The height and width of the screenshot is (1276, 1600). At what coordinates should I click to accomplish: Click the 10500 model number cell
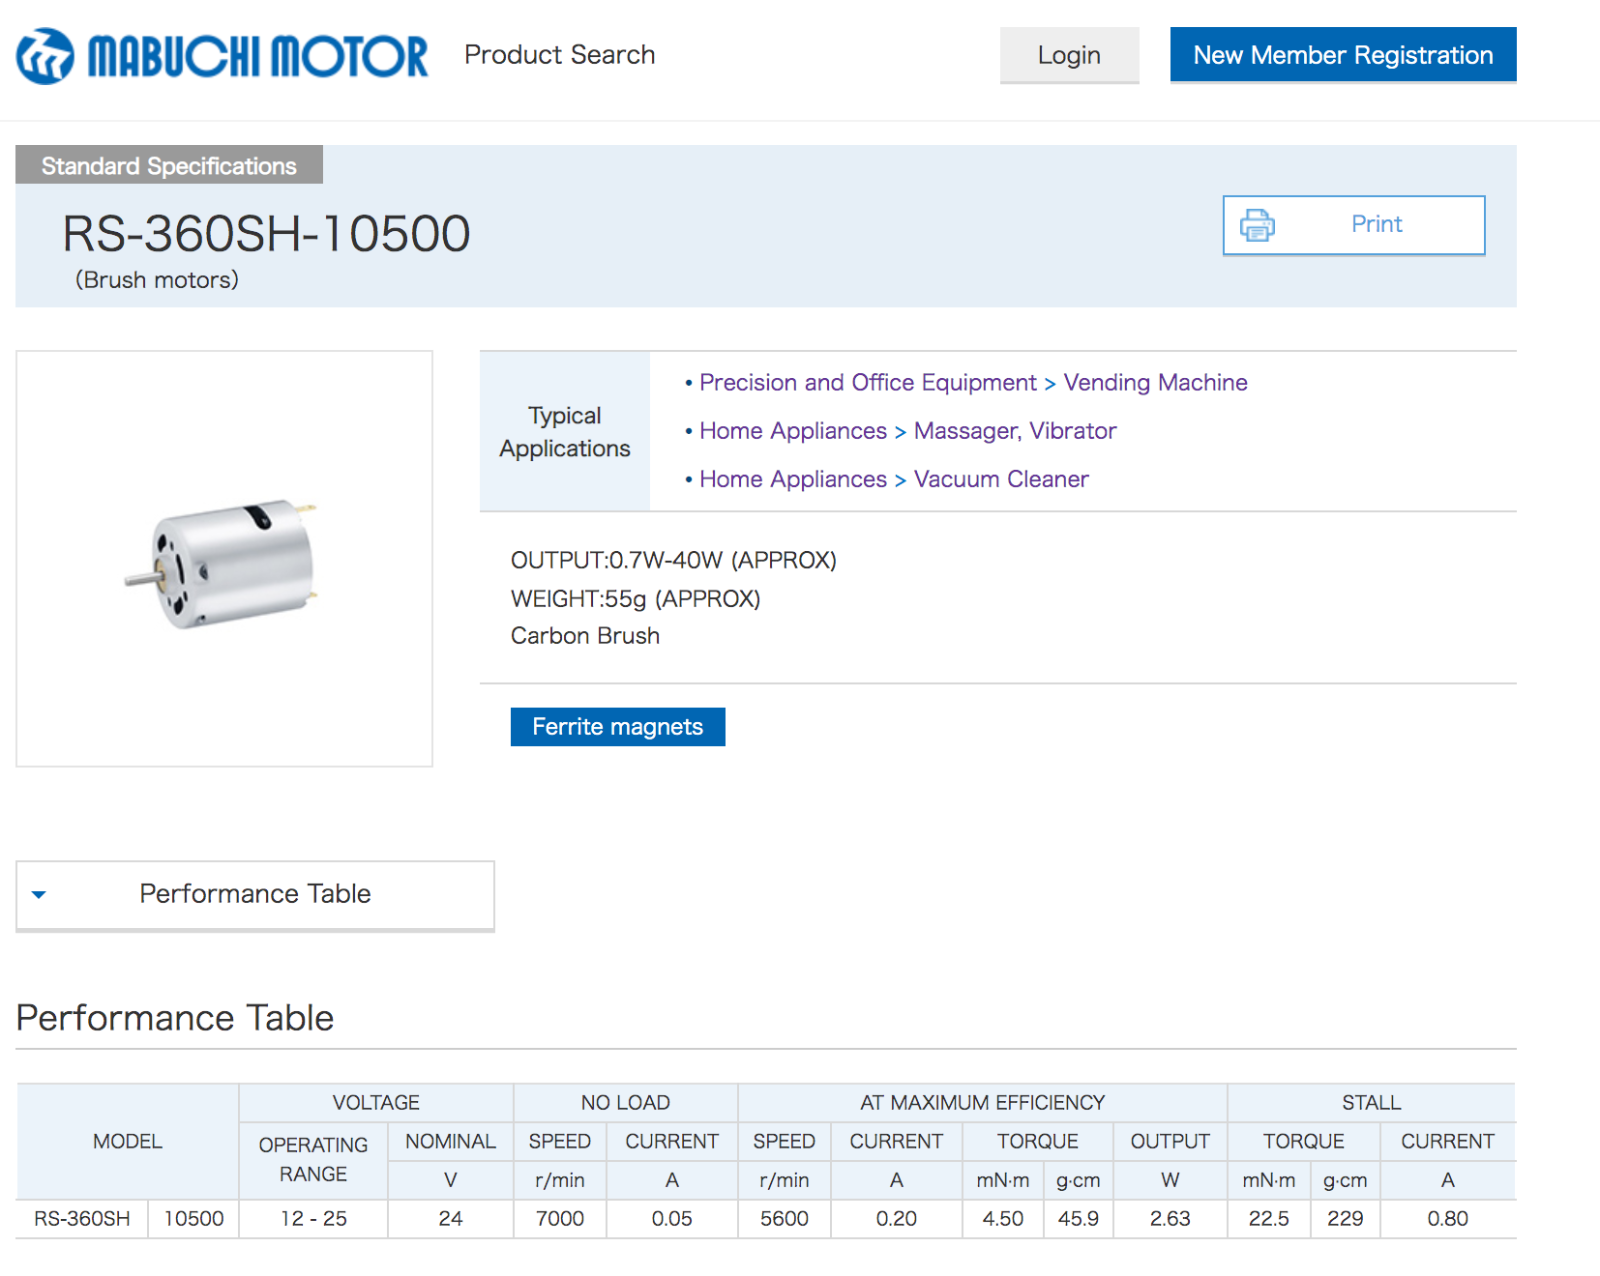(x=194, y=1219)
